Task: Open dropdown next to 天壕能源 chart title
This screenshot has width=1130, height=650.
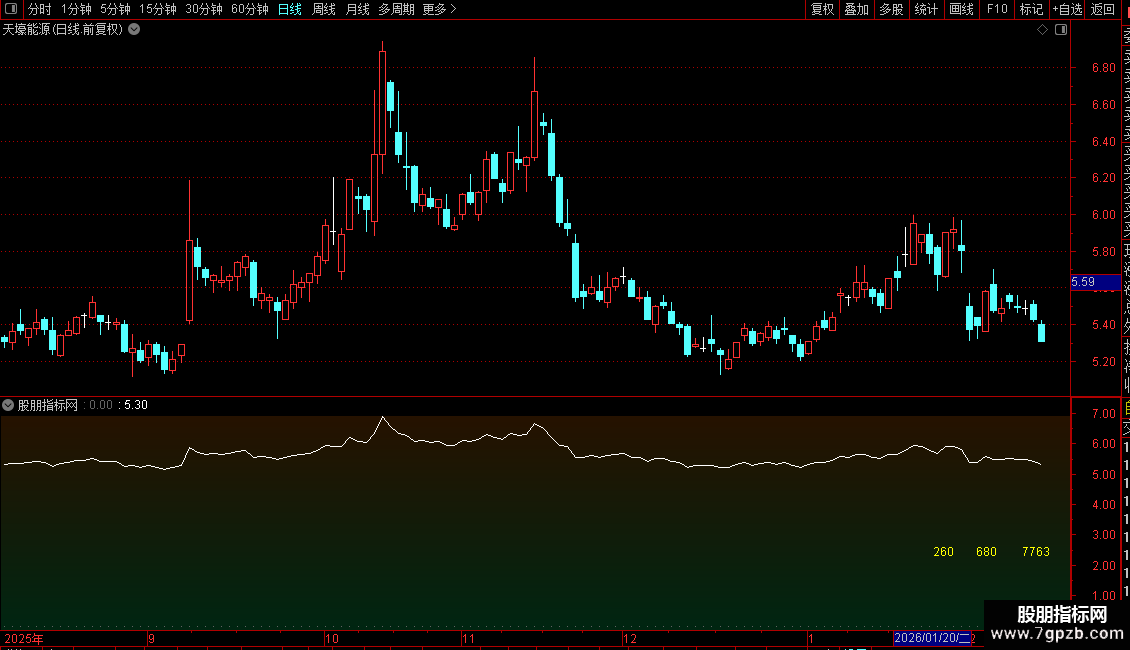Action: pos(134,30)
